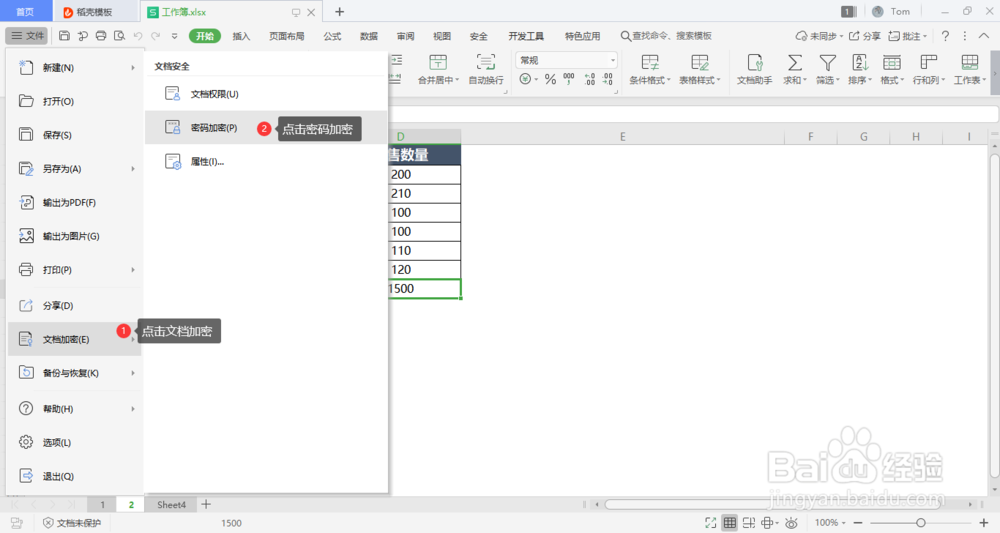Click 文档权限(U) in submenu
This screenshot has width=1000, height=533.
266,94
